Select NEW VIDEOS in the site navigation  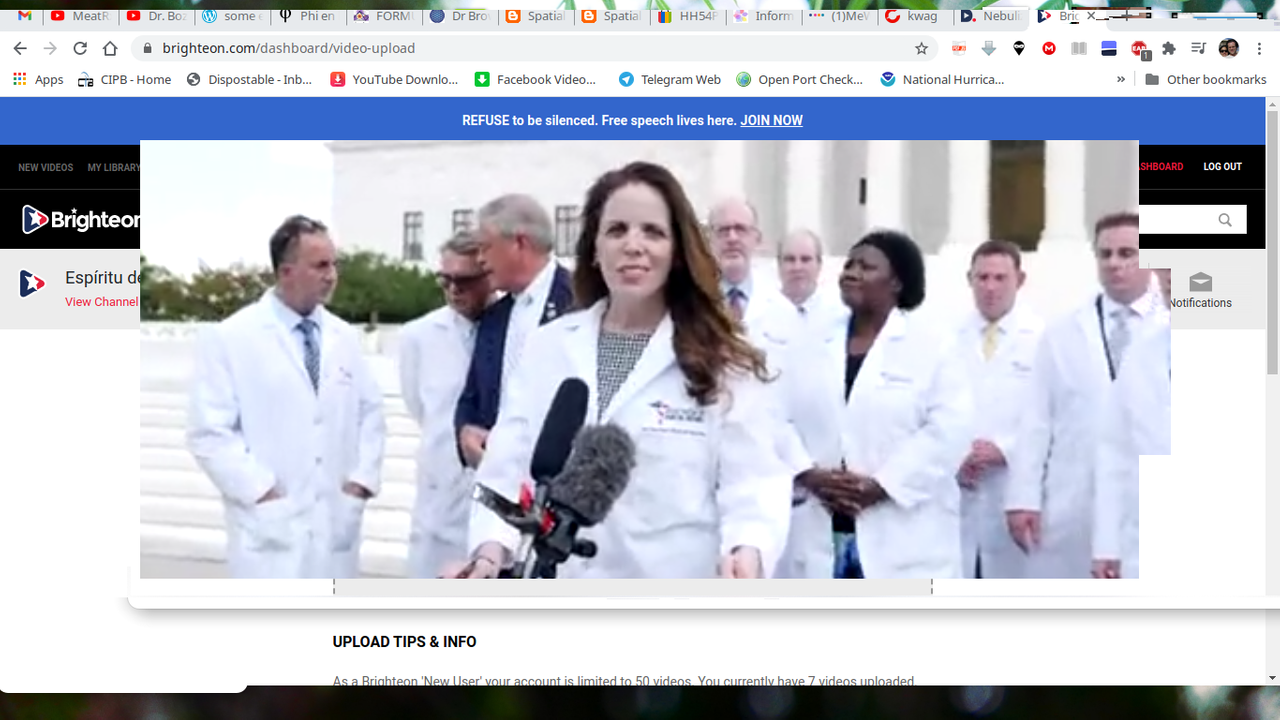pos(45,168)
